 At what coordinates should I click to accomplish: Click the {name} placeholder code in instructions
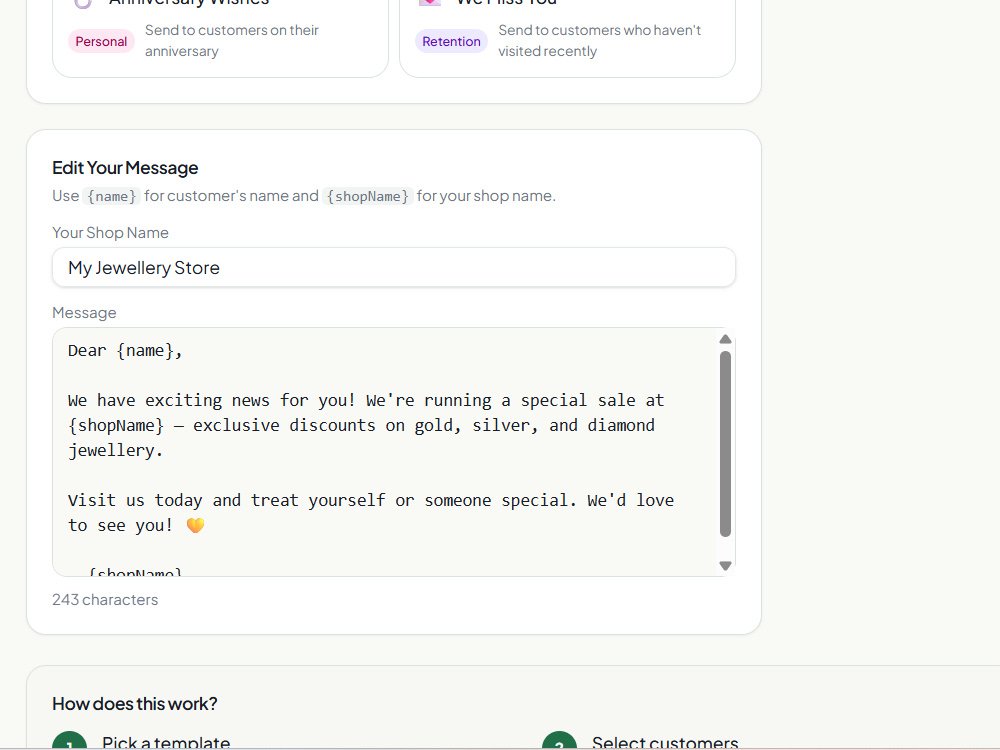point(112,196)
